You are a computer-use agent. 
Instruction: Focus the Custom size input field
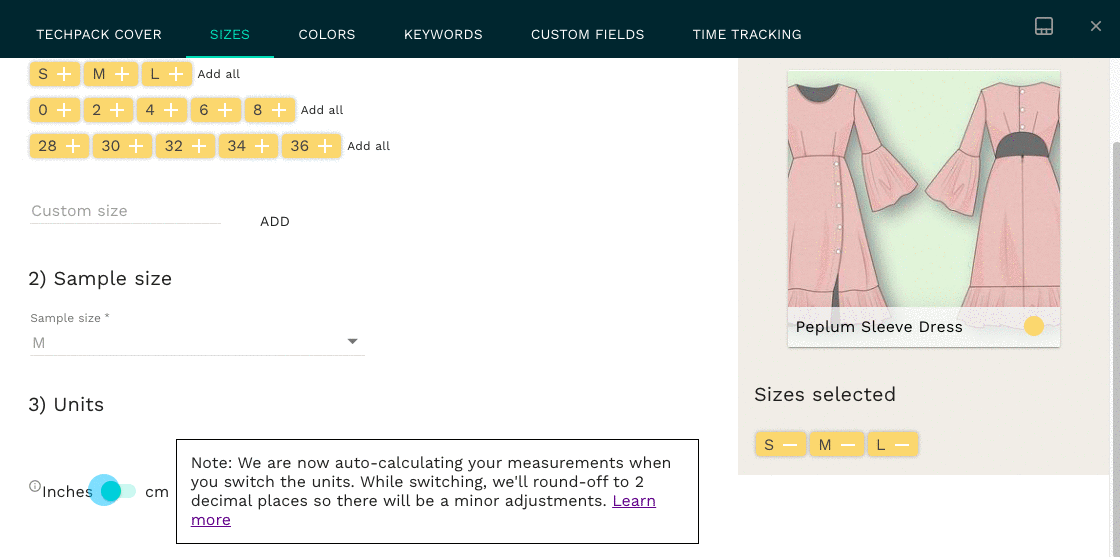click(125, 211)
